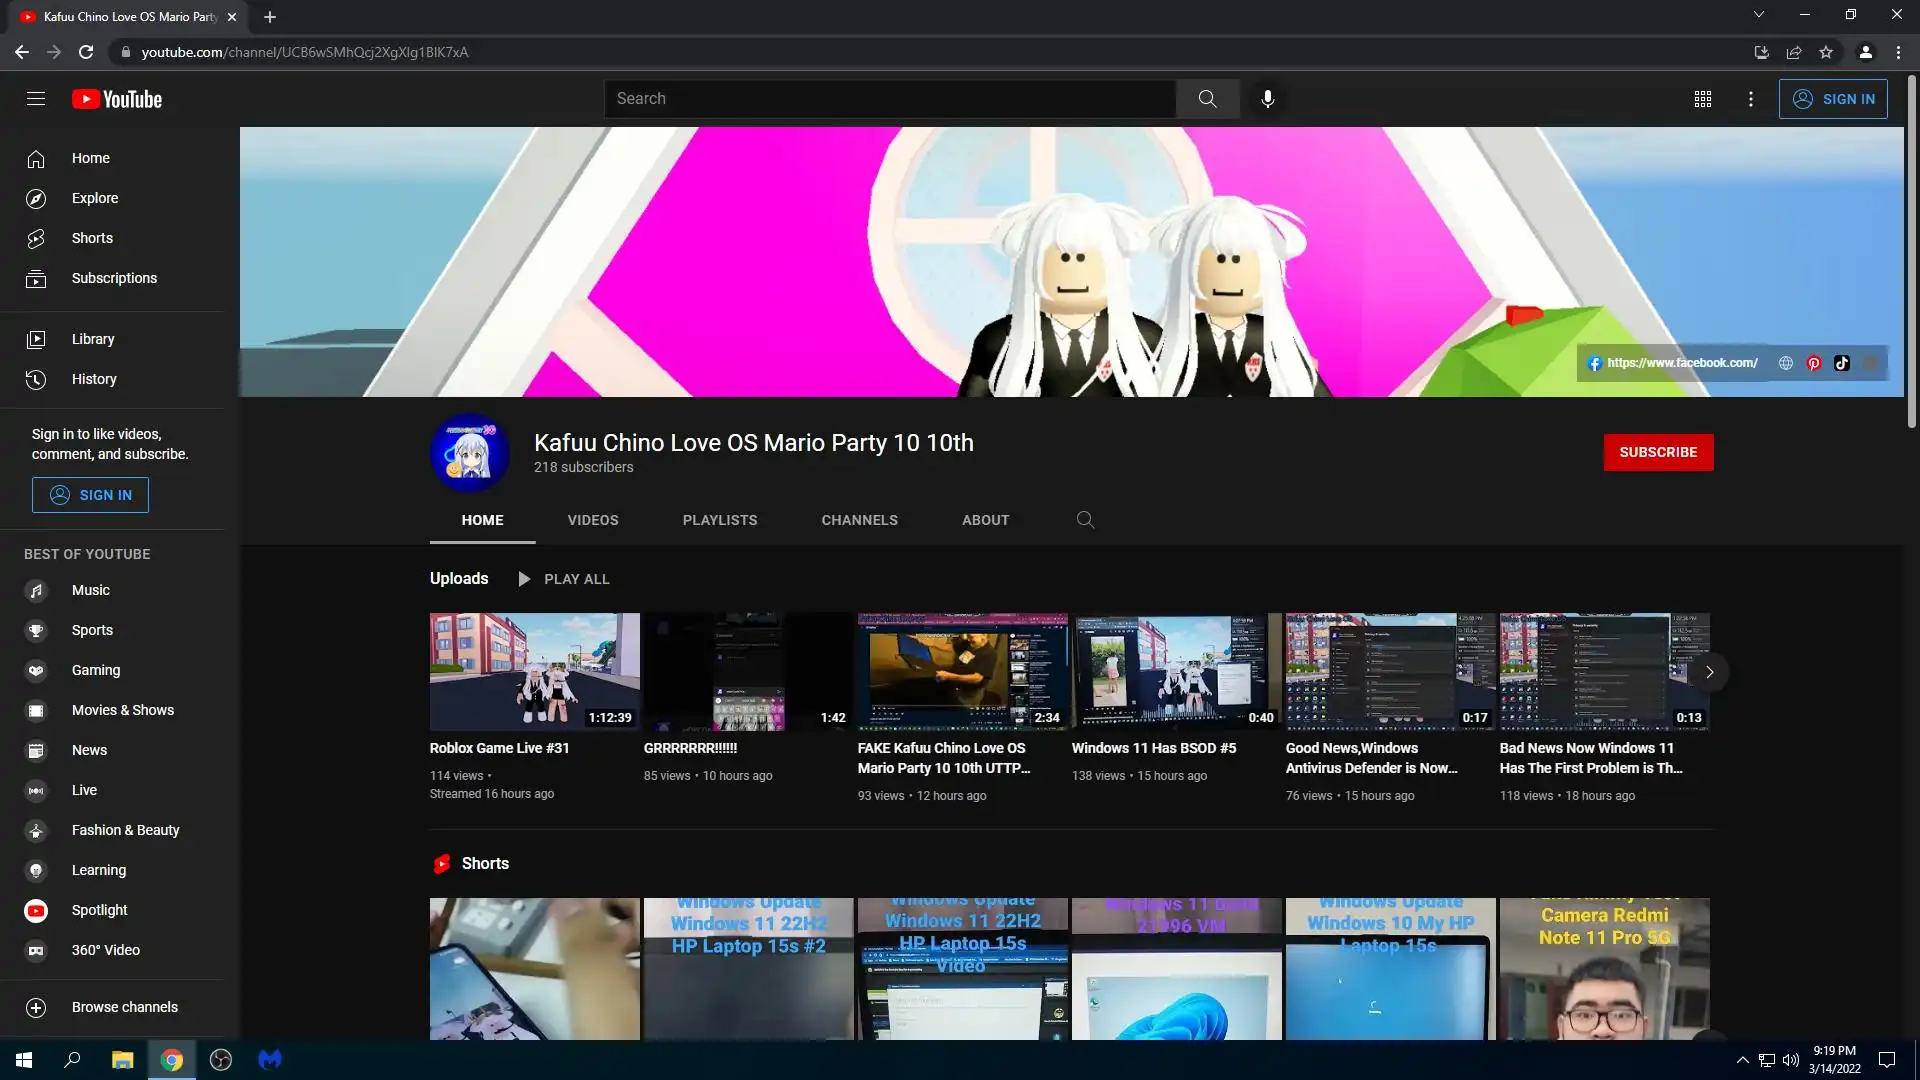Click the voice search microphone icon
This screenshot has height=1080, width=1920.
tap(1267, 99)
